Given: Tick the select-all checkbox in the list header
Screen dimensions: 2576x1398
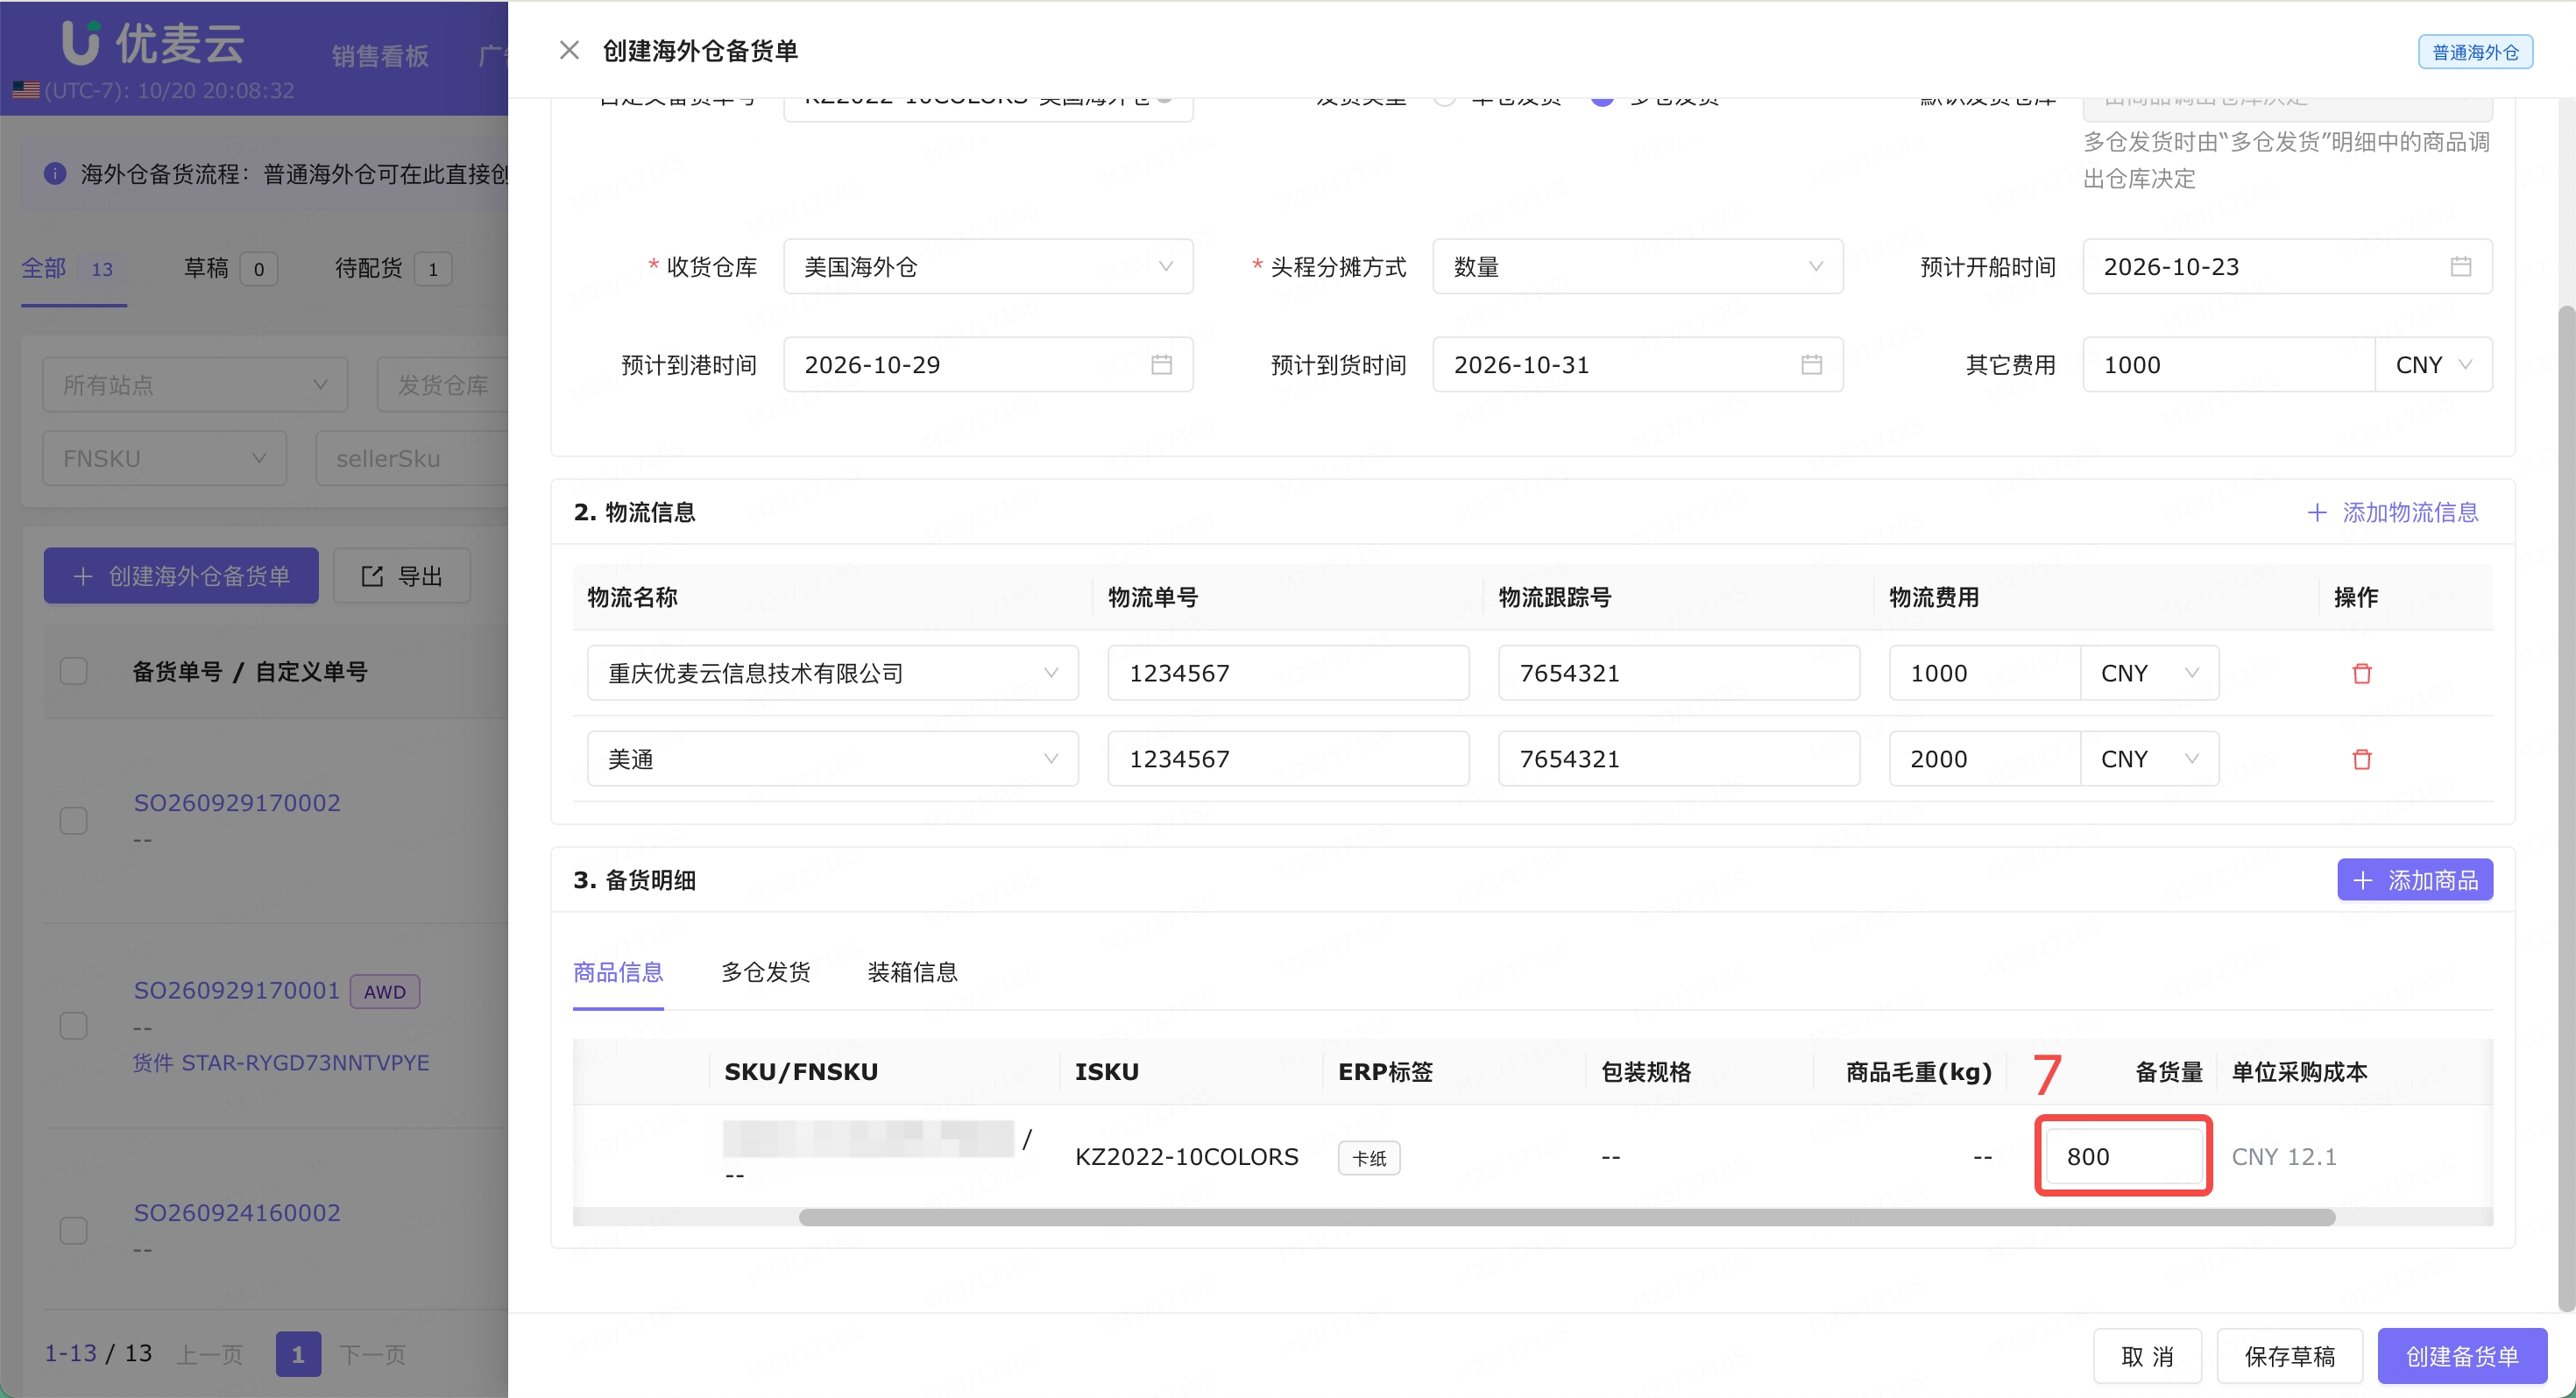Looking at the screenshot, I should tap(74, 671).
